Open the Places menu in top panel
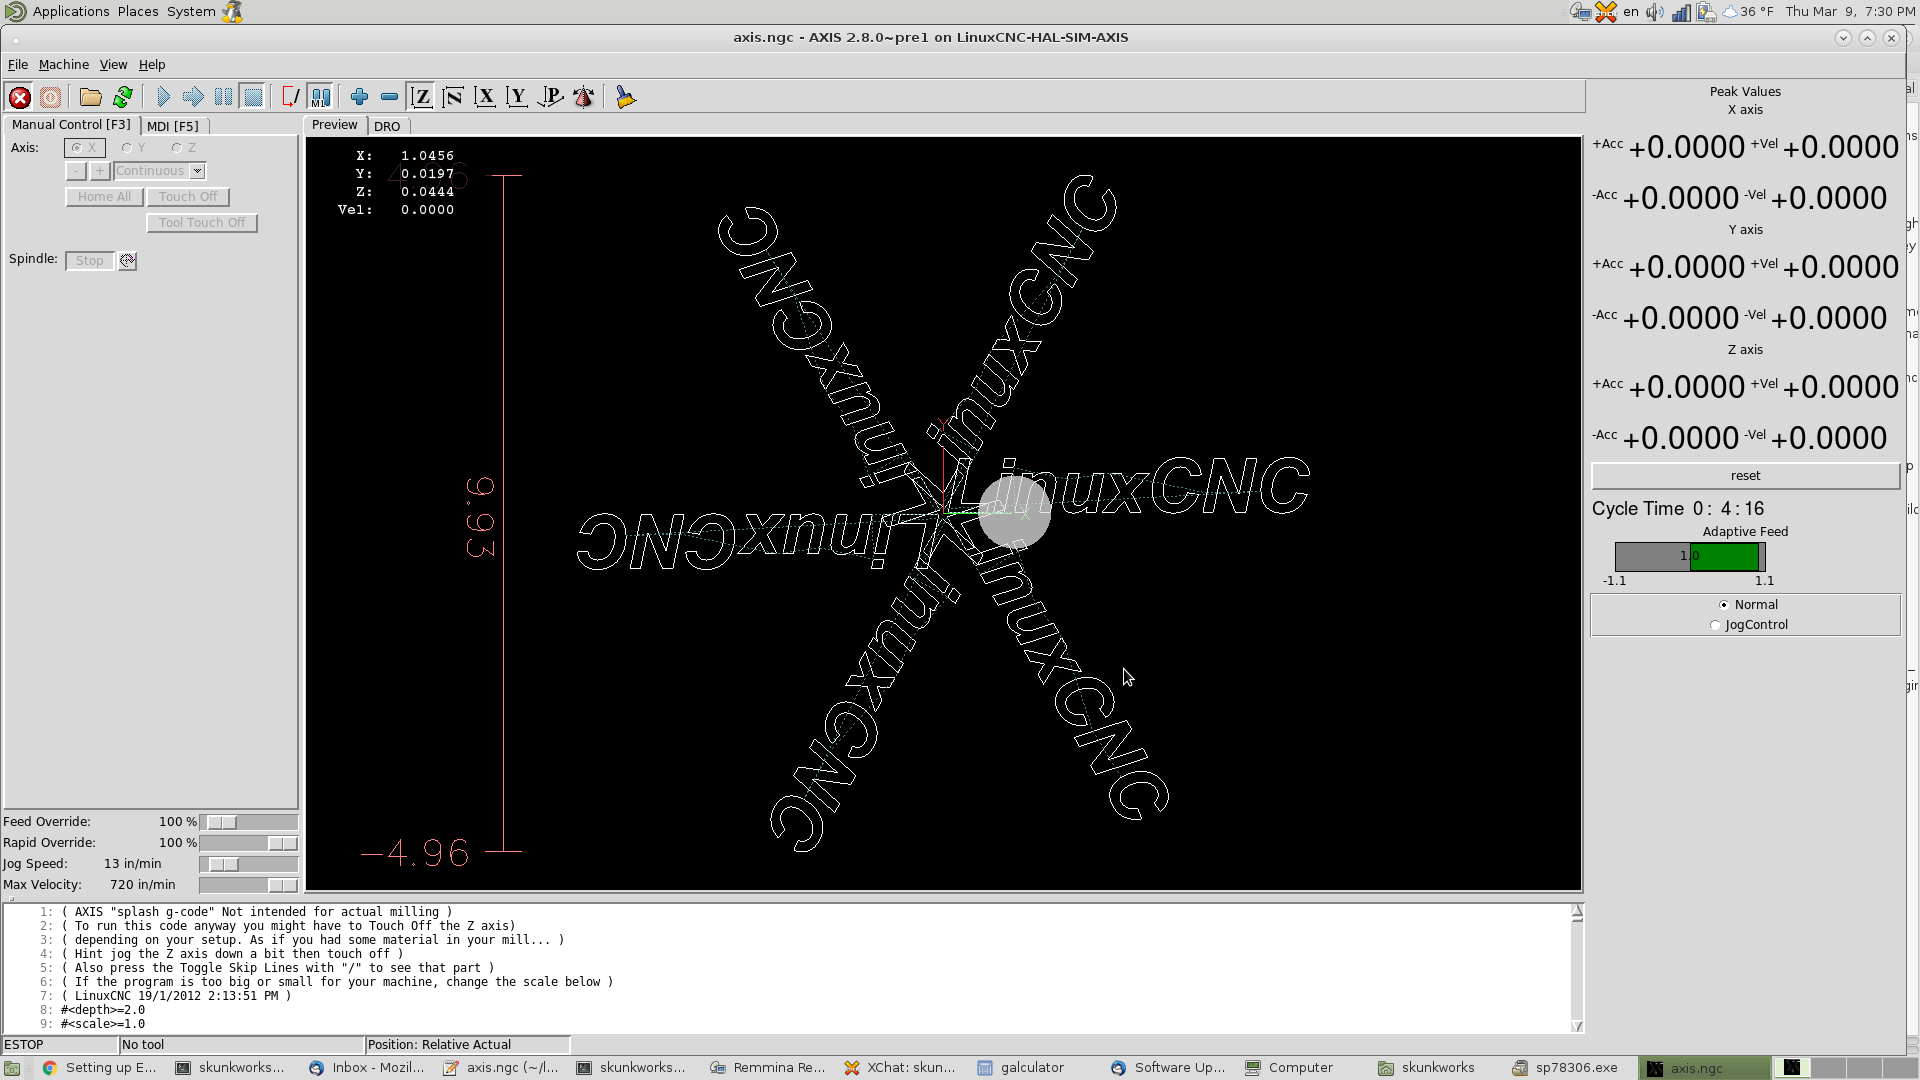Viewport: 1920px width, 1080px height. coord(138,12)
